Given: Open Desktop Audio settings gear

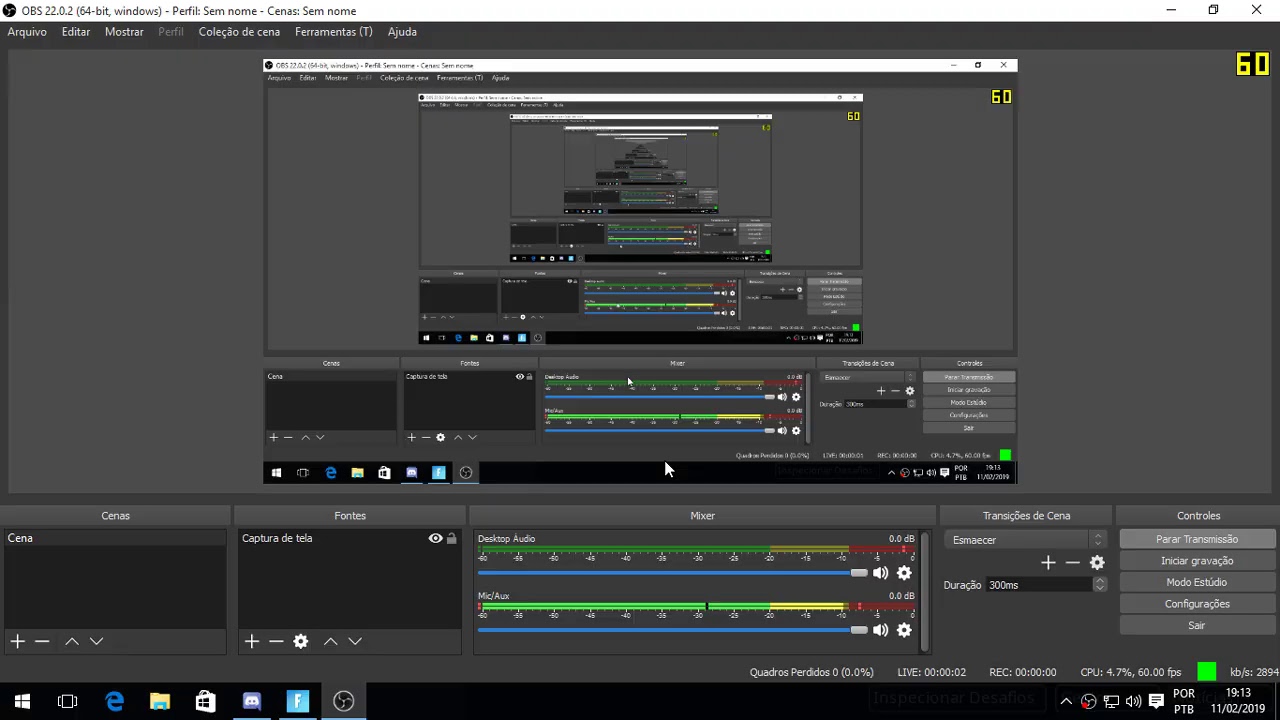Looking at the screenshot, I should point(904,573).
